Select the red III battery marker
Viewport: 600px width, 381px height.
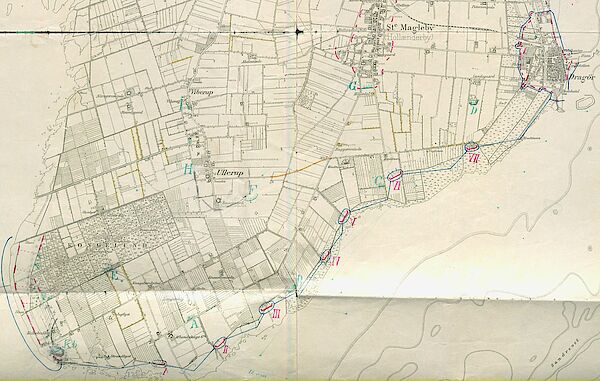(x=276, y=314)
